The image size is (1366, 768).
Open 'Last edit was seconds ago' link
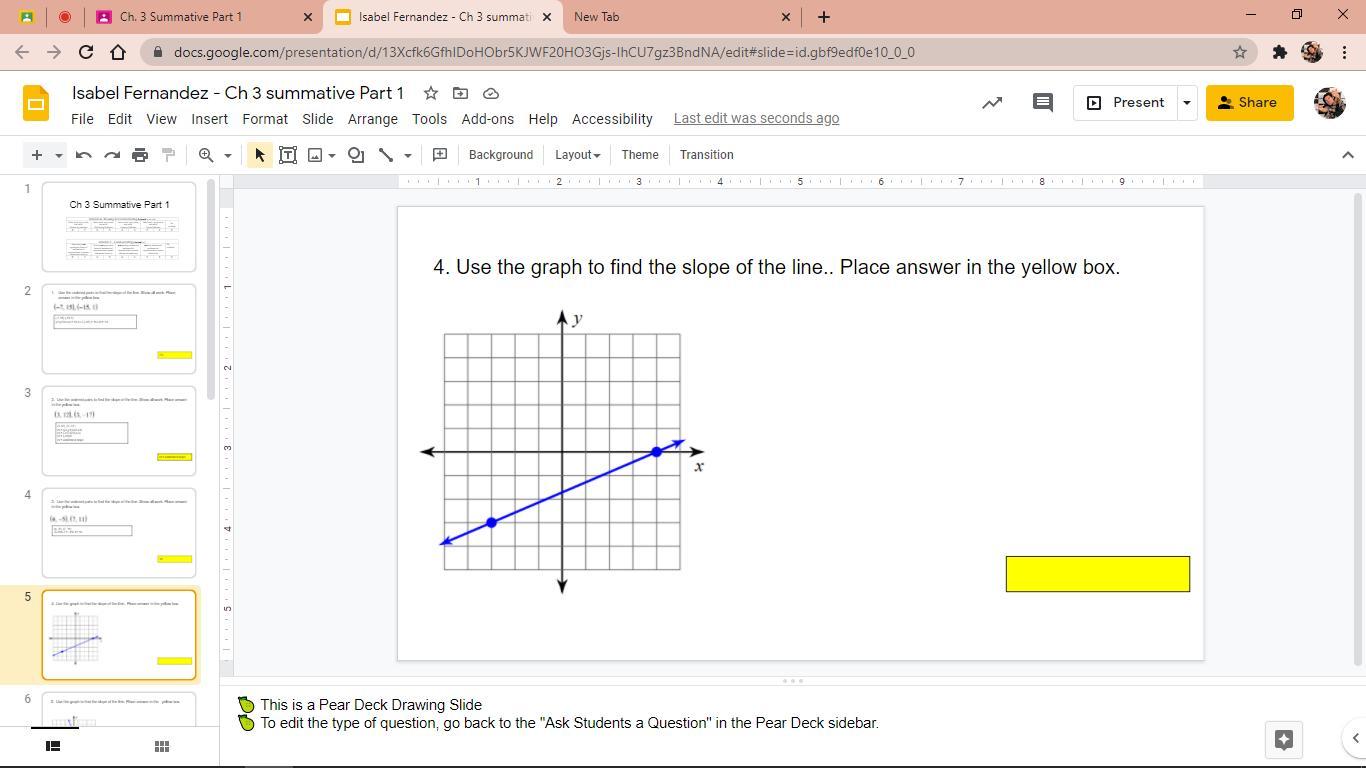[756, 118]
